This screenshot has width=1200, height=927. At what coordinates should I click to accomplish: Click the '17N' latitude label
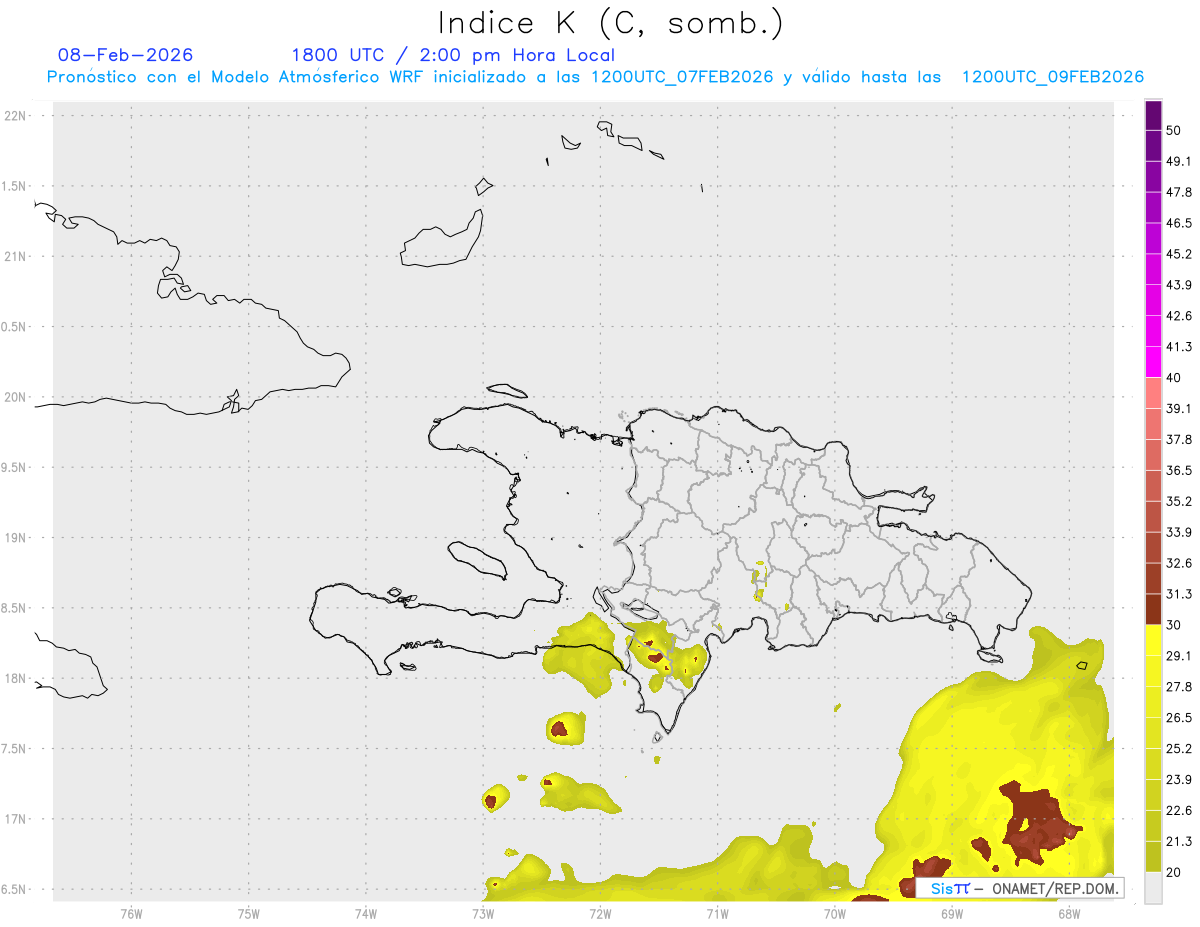[16, 819]
